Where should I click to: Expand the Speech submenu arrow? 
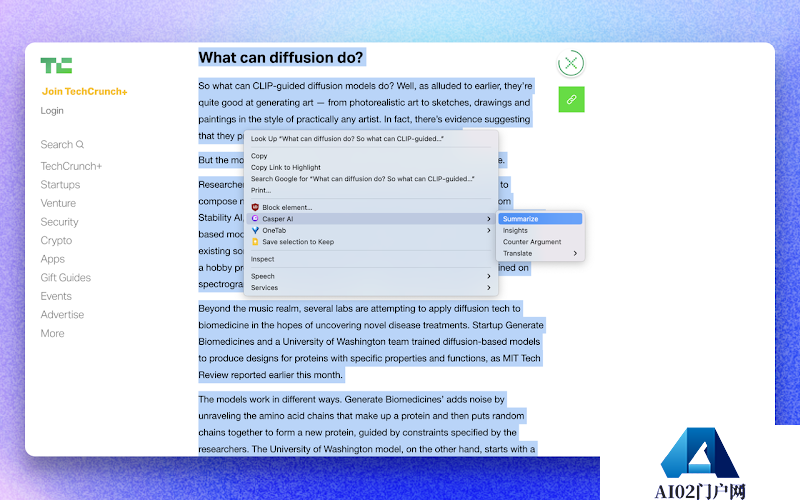point(489,276)
